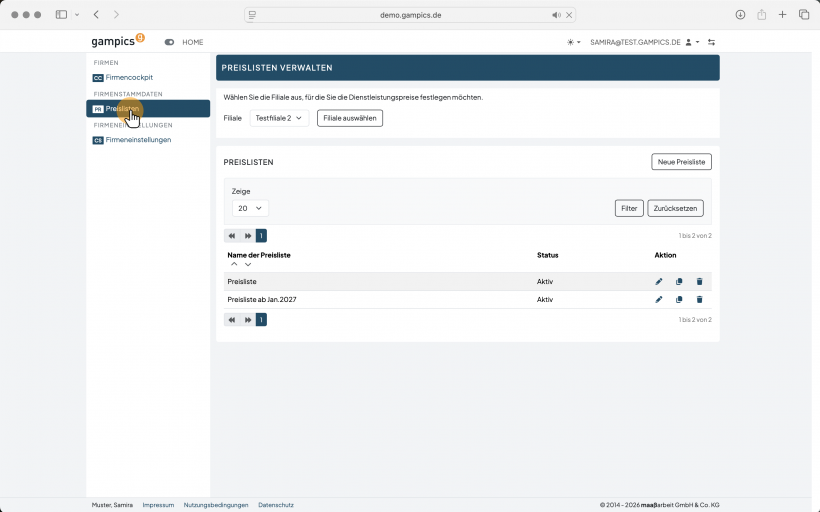The image size is (820, 512).
Task: Click the trash icon in the first 'Preisliste' row
Action: click(x=699, y=281)
